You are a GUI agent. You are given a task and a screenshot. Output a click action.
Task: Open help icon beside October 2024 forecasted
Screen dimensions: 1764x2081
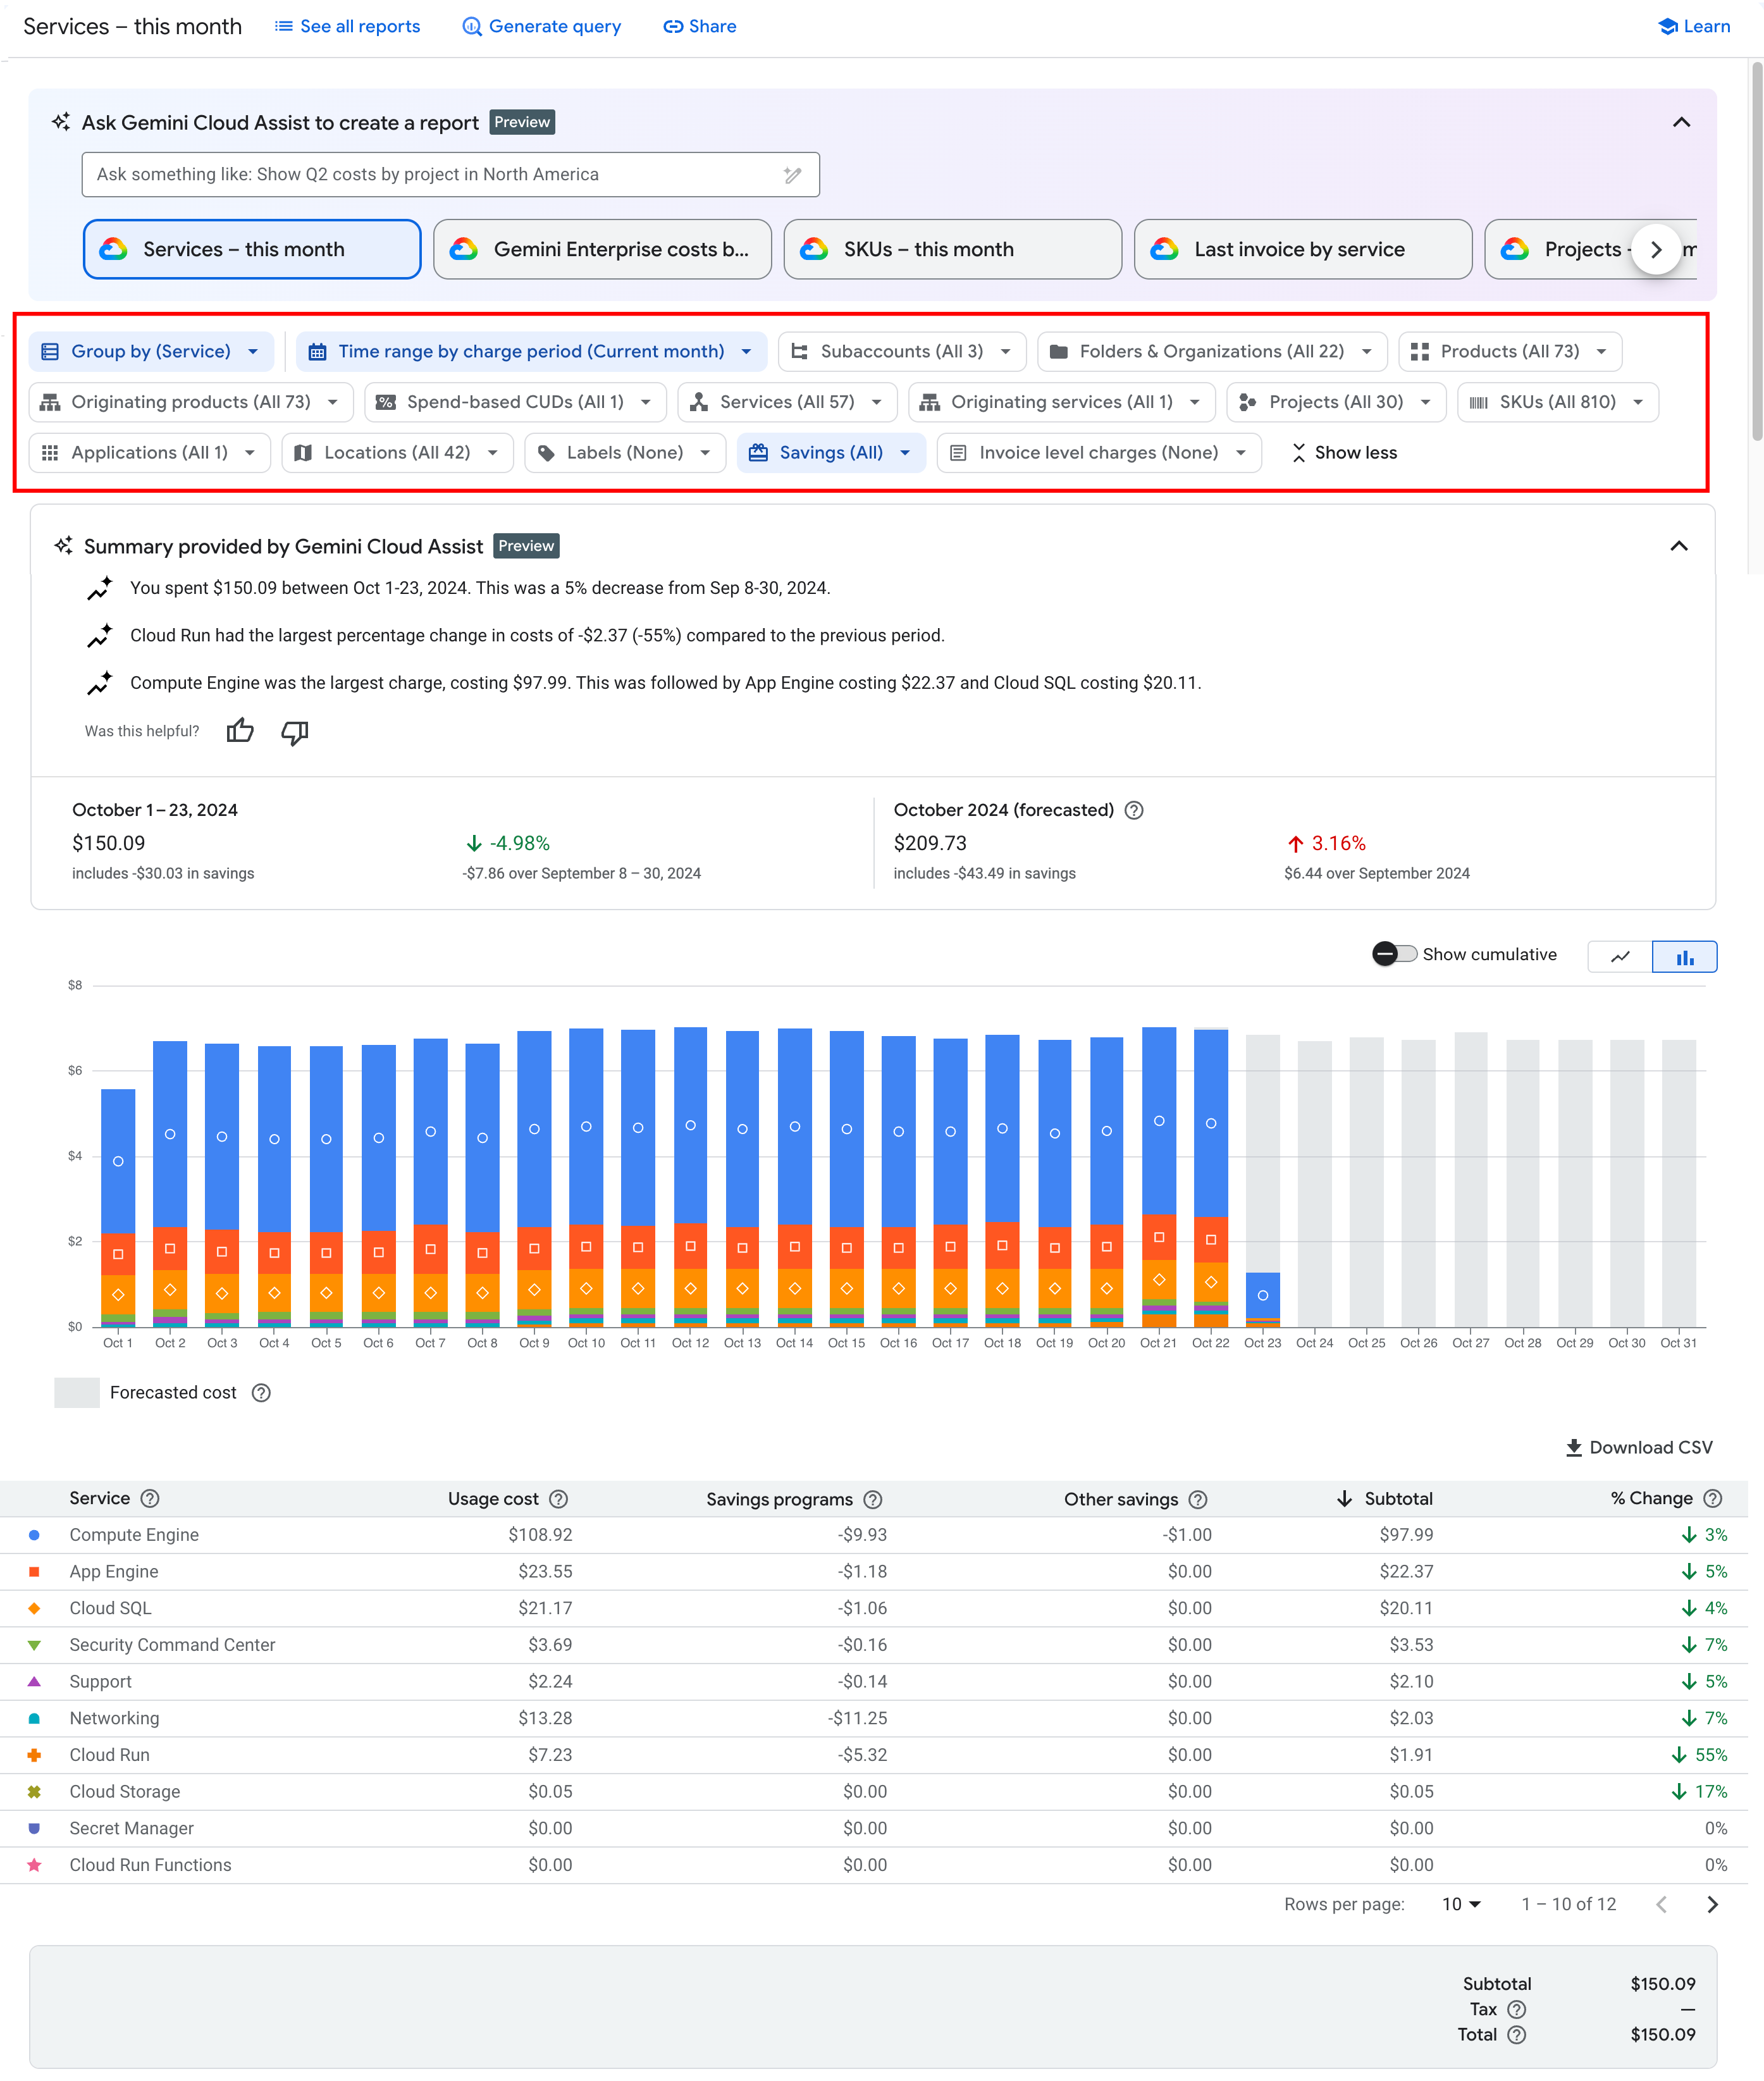pyautogui.click(x=1134, y=810)
